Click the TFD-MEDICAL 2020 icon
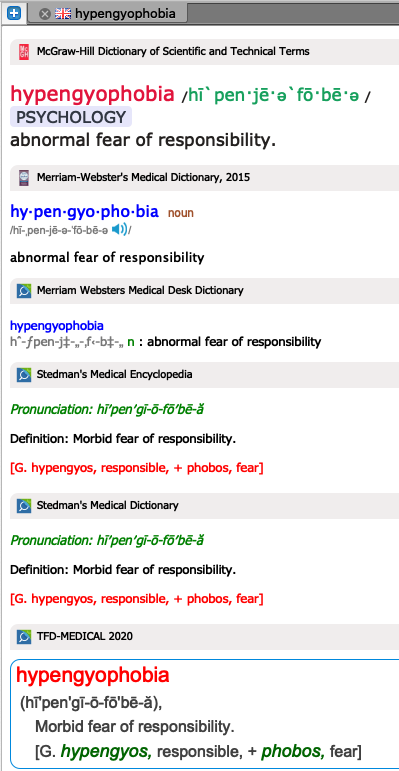This screenshot has height=771, width=399. pyautogui.click(x=24, y=637)
